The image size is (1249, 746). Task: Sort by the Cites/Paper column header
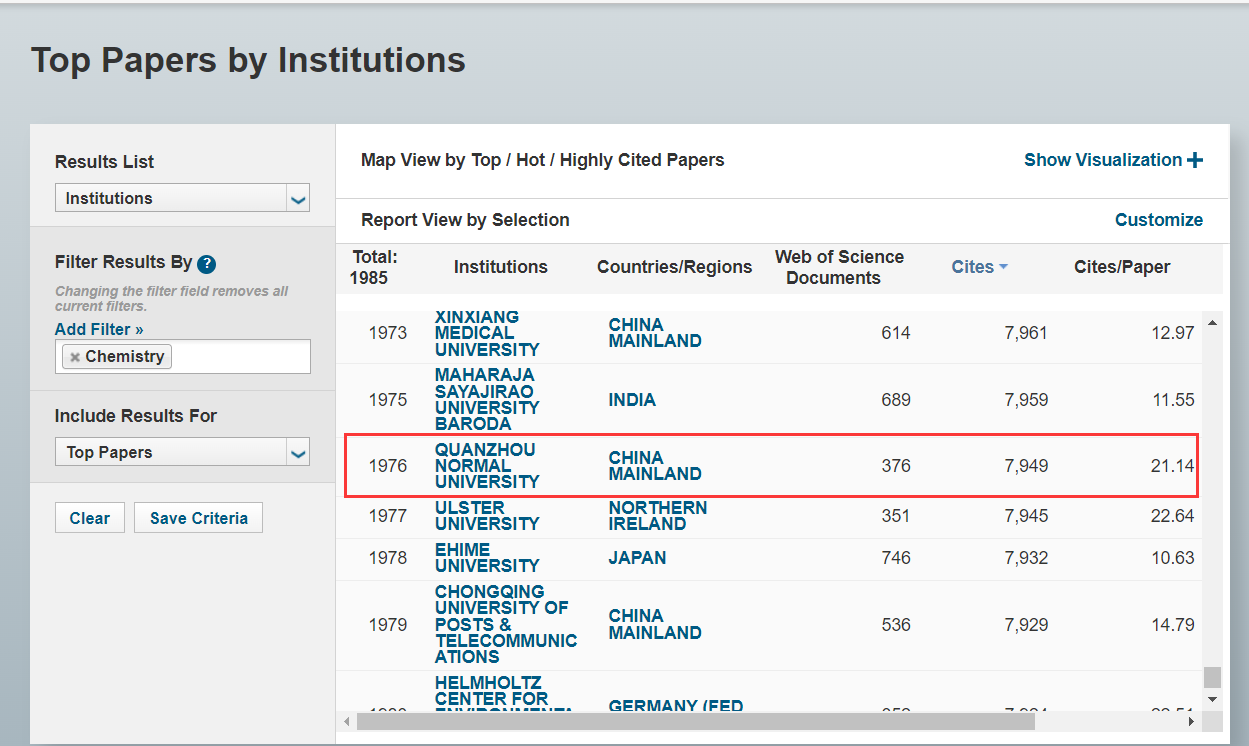(1121, 267)
